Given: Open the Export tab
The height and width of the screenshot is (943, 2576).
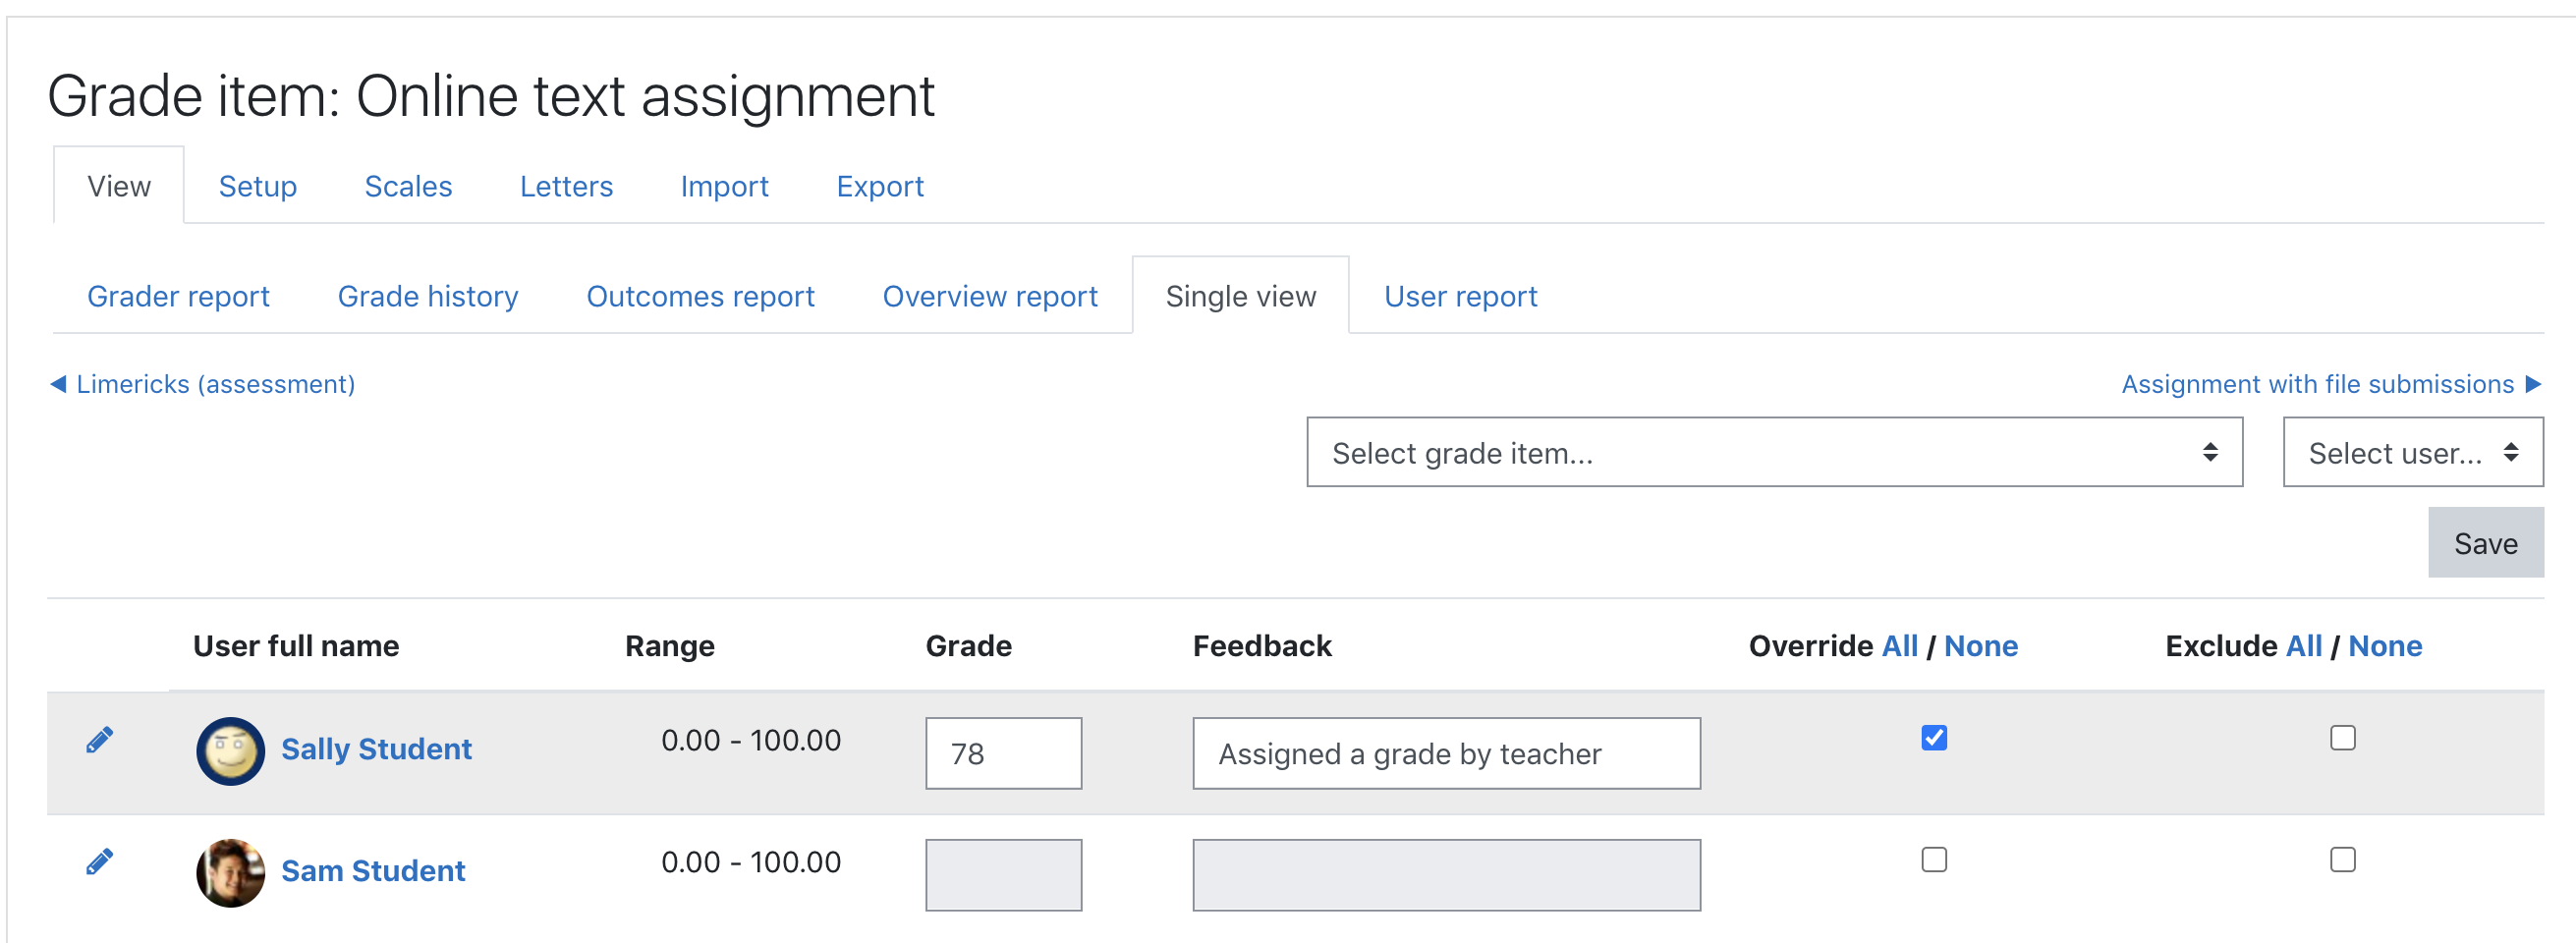Looking at the screenshot, I should [x=880, y=186].
